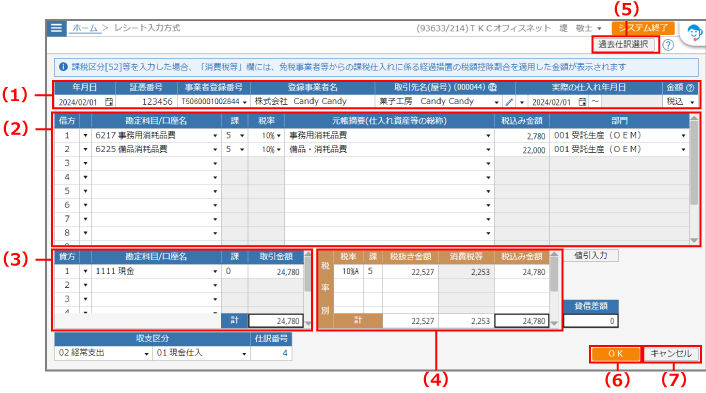The width and height of the screenshot is (706, 393).
Task: Open calendar for 実際の仕入れ年月日 field
Action: click(x=582, y=102)
